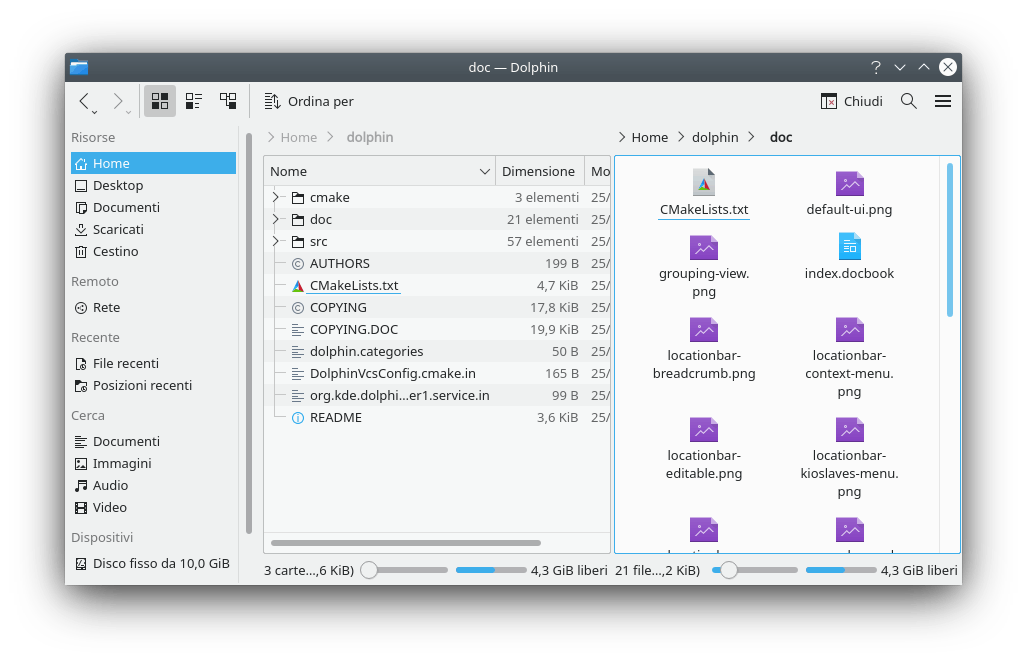The image size is (1027, 662).
Task: Select default-ui.png image icon
Action: click(x=849, y=184)
